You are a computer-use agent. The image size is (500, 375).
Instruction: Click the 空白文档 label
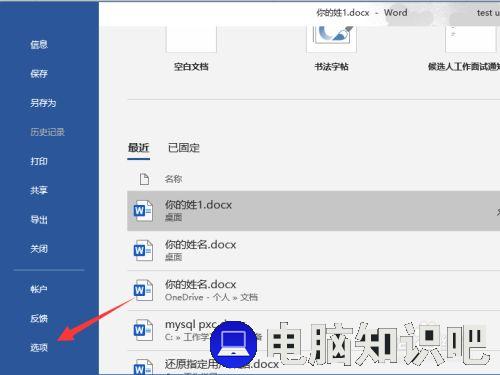pos(191,67)
